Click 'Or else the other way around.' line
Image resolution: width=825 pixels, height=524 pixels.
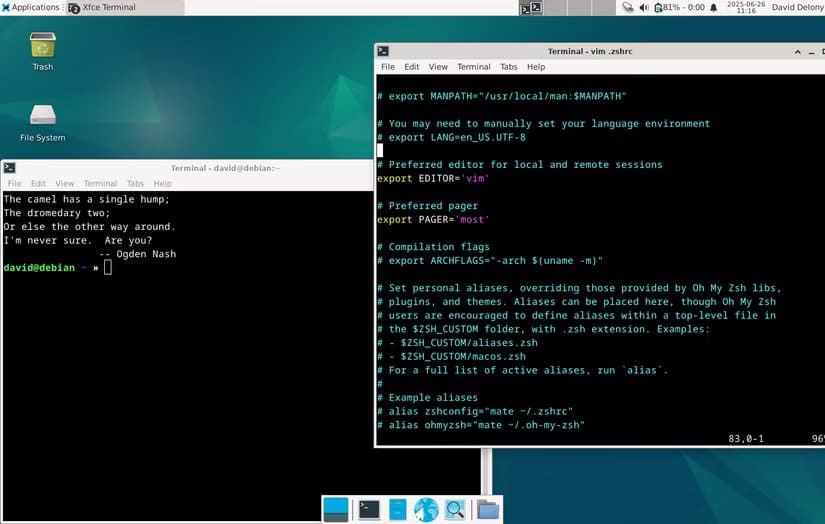pos(89,227)
